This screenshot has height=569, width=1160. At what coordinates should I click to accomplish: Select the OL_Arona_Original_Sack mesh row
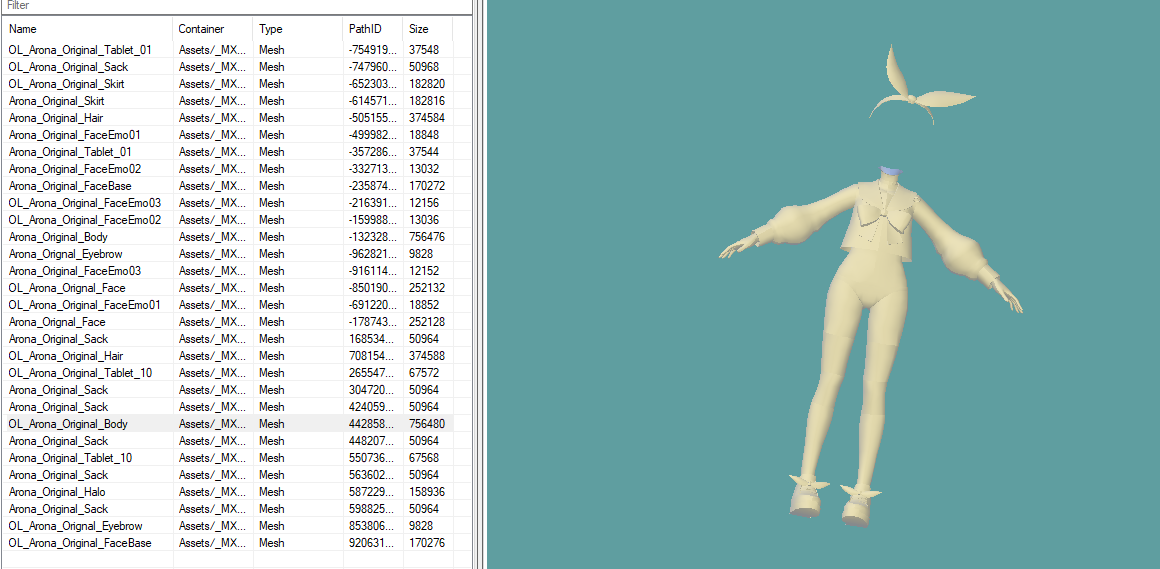pyautogui.click(x=228, y=67)
